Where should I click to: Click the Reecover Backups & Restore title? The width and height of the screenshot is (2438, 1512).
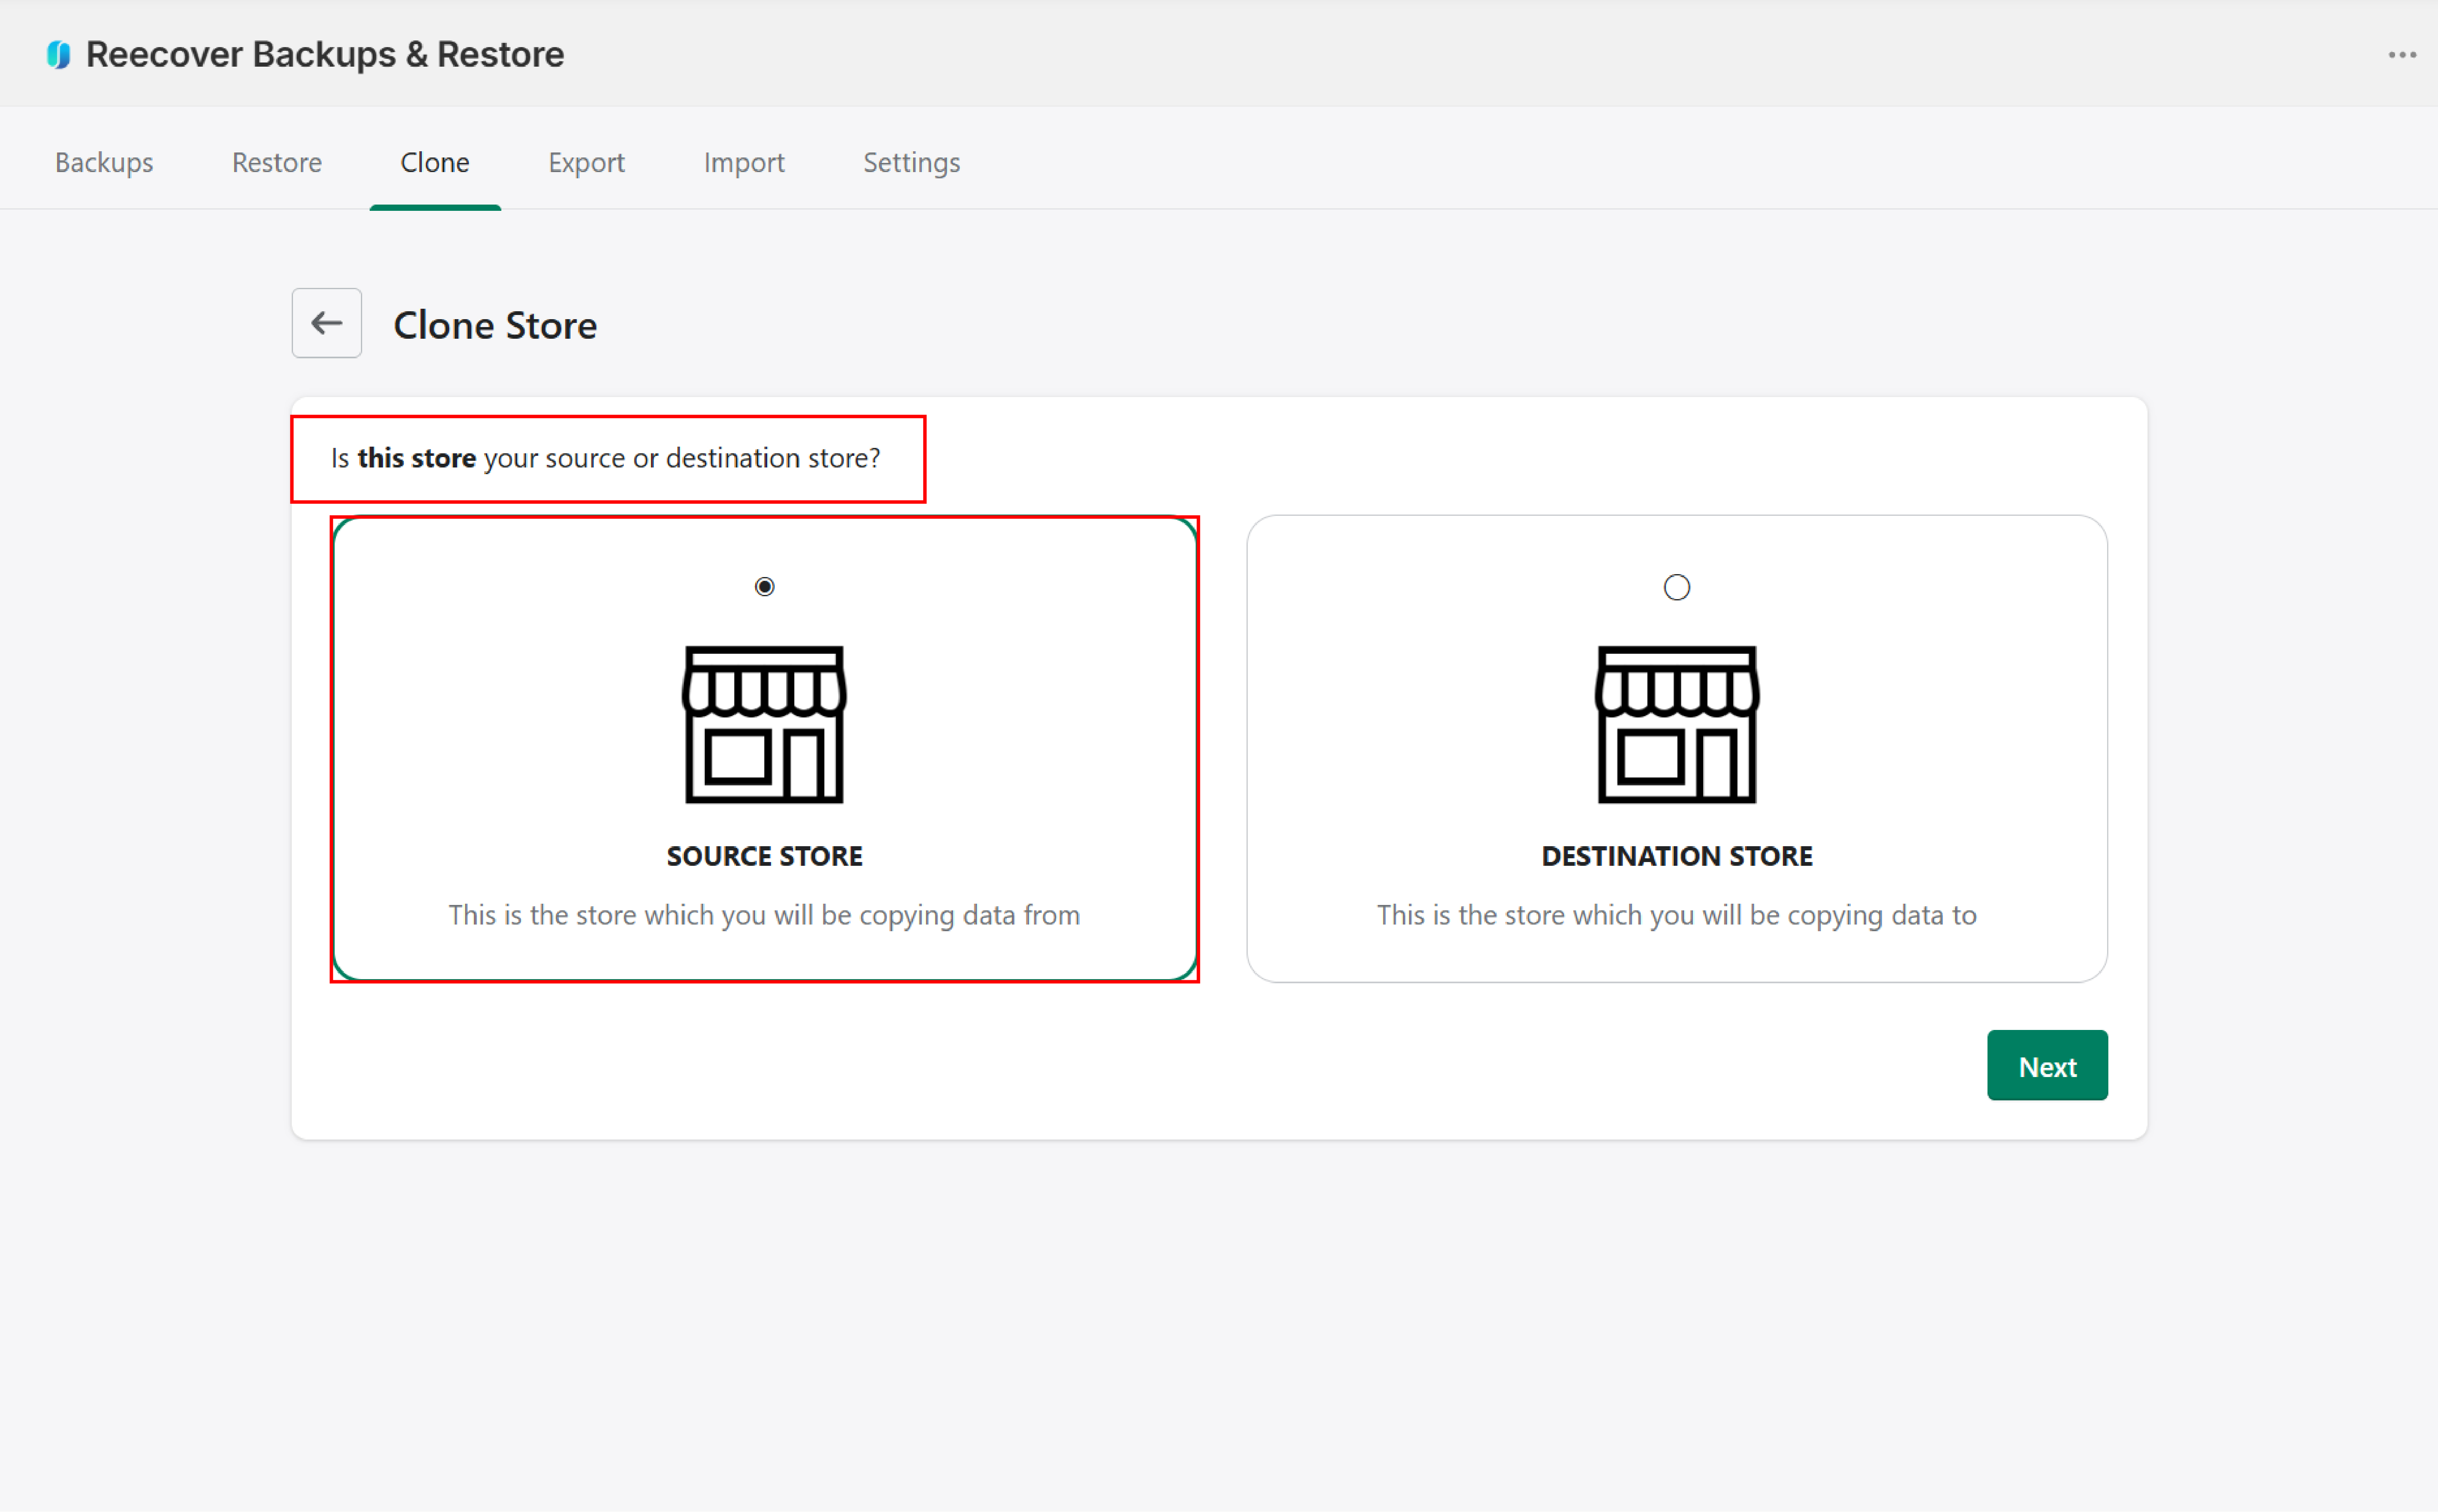pos(325,55)
